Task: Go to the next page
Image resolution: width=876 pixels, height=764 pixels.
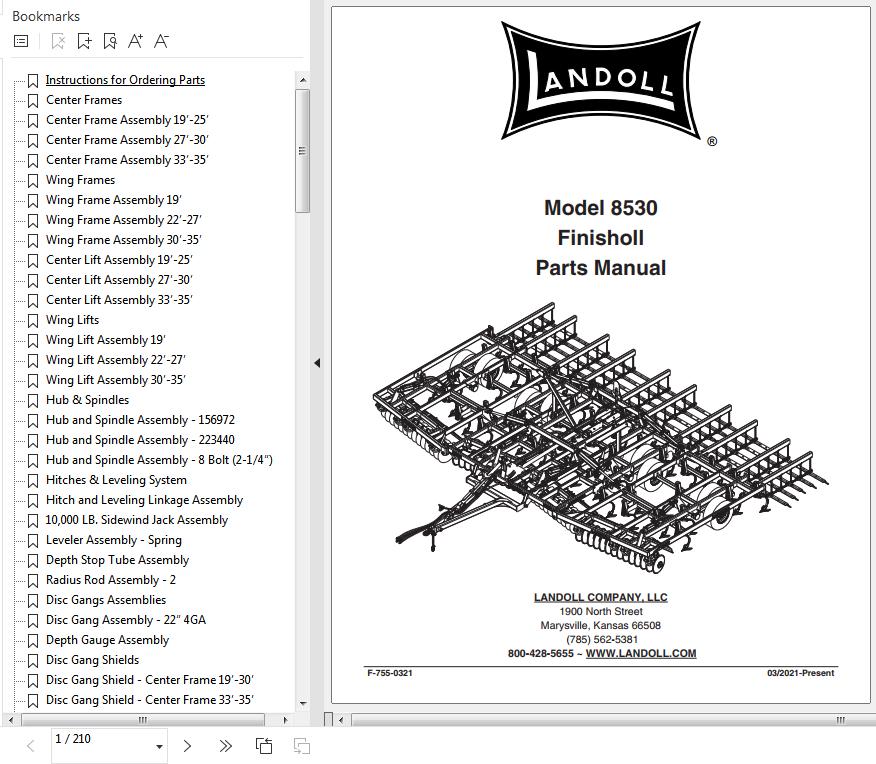Action: click(187, 746)
